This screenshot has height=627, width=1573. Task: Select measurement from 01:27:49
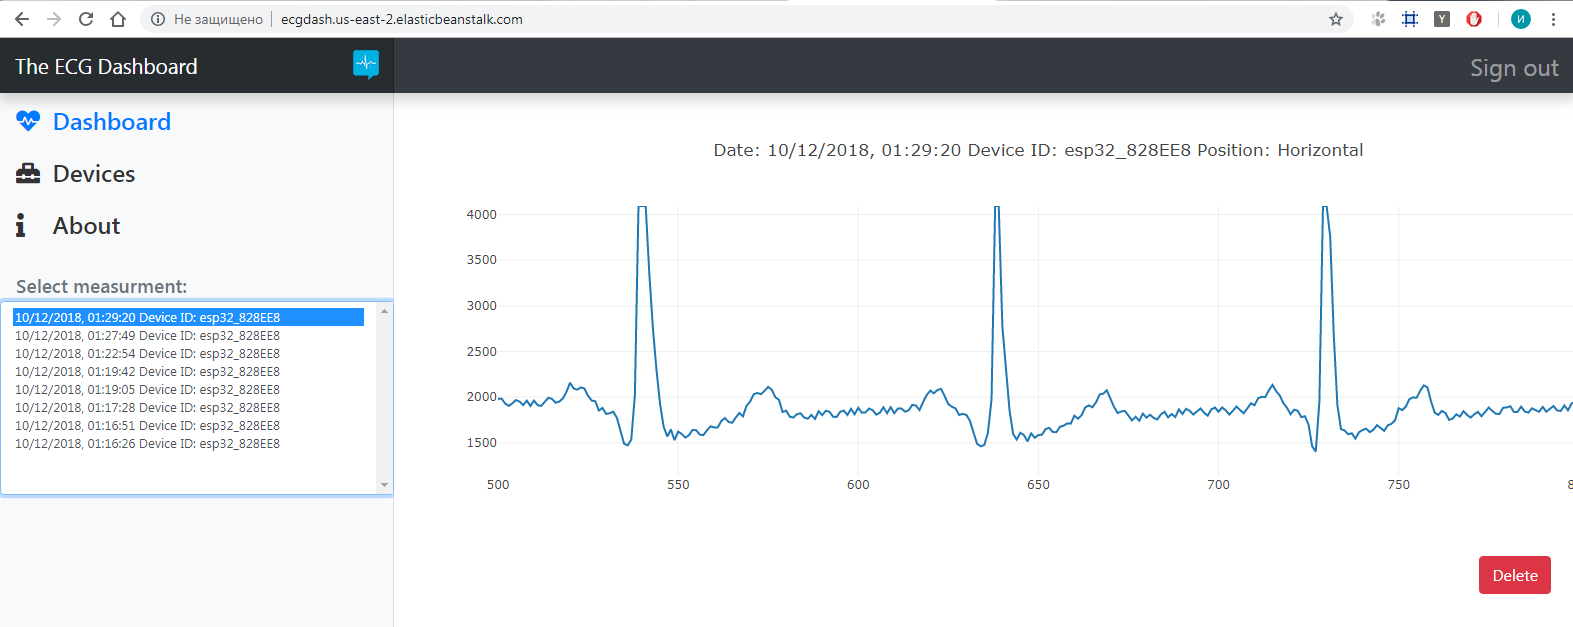point(147,336)
